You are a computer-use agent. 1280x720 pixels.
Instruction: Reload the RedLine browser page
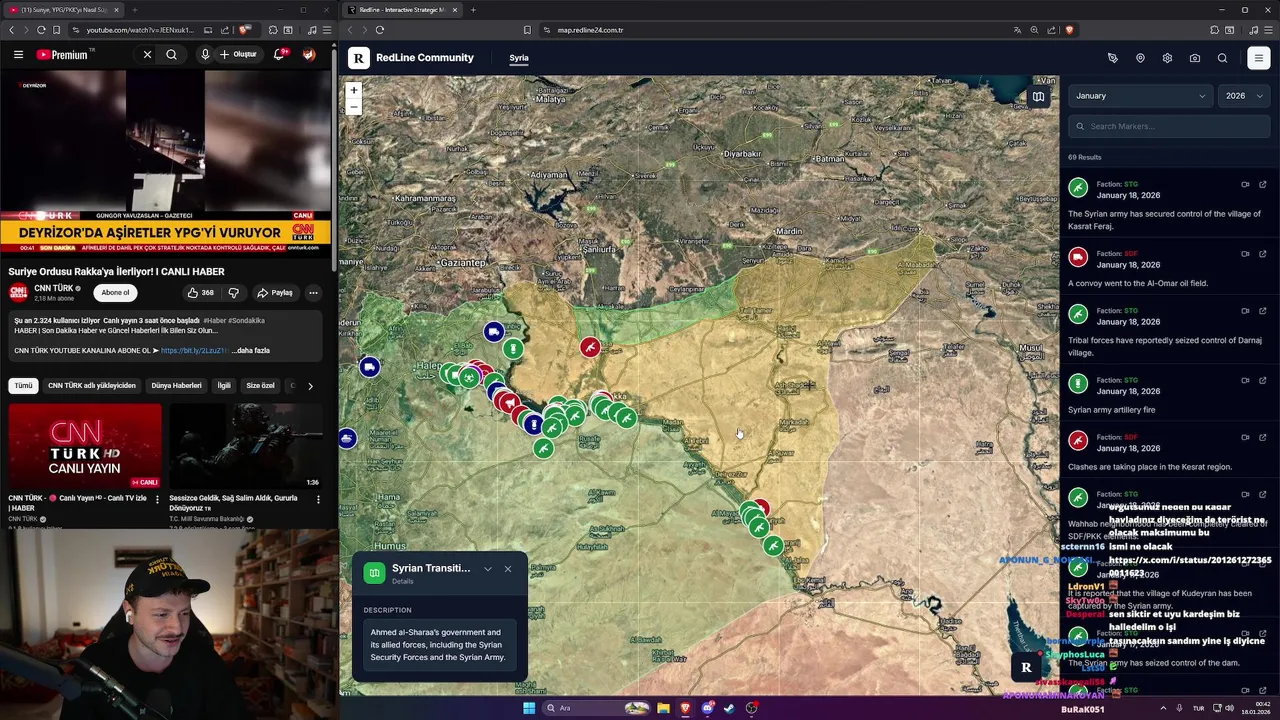click(380, 30)
